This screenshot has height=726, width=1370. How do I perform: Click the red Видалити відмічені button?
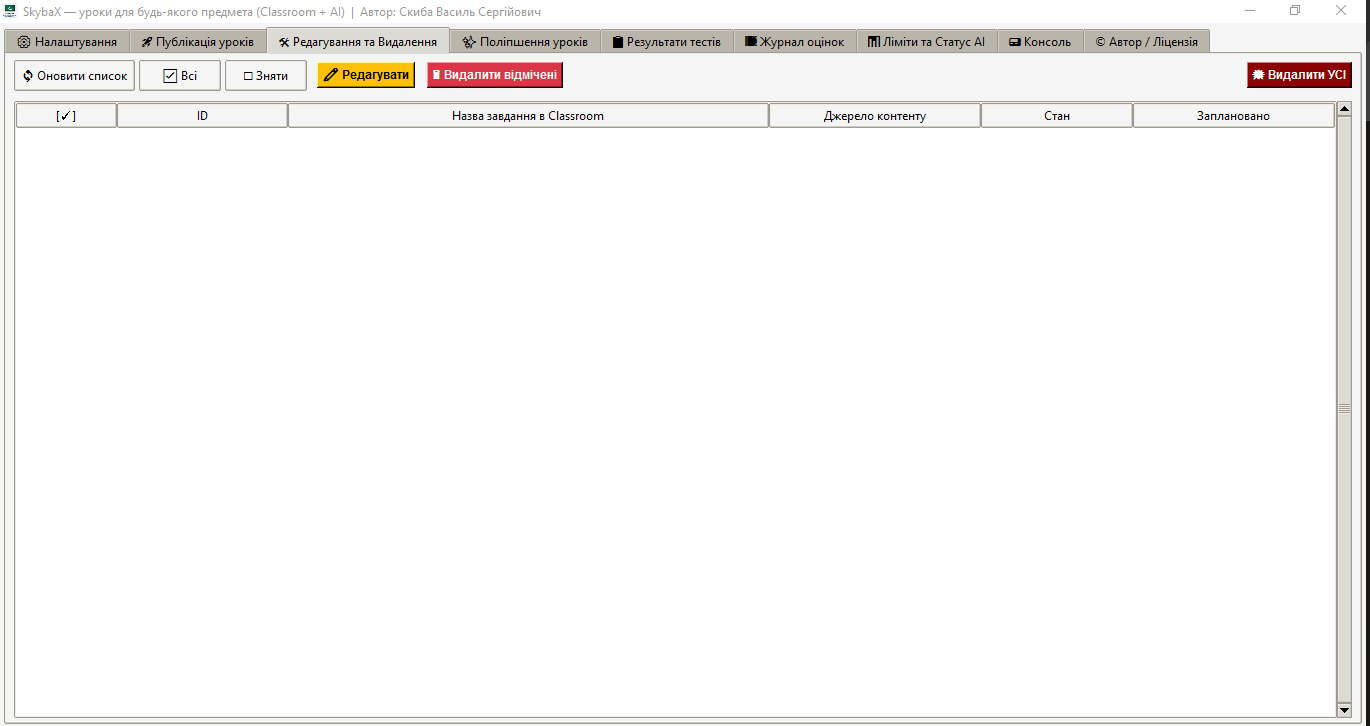495,75
